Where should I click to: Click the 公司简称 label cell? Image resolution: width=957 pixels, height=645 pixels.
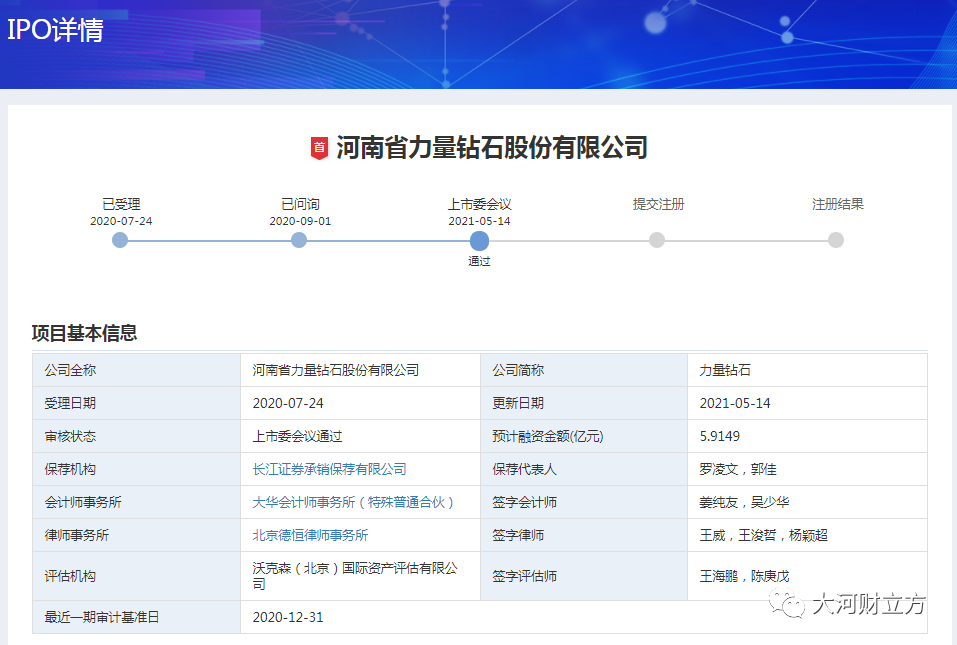coord(584,370)
